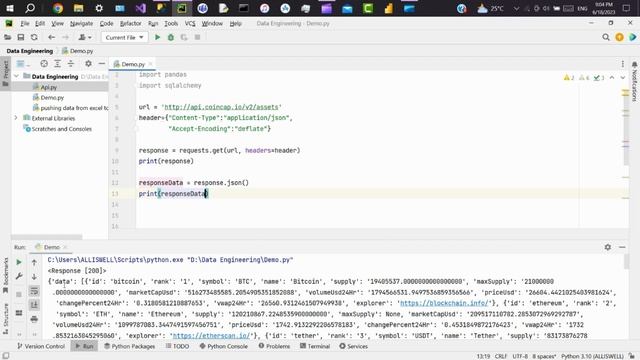The height and width of the screenshot is (360, 640).
Task: Open the TODO tool window
Action: 178,346
